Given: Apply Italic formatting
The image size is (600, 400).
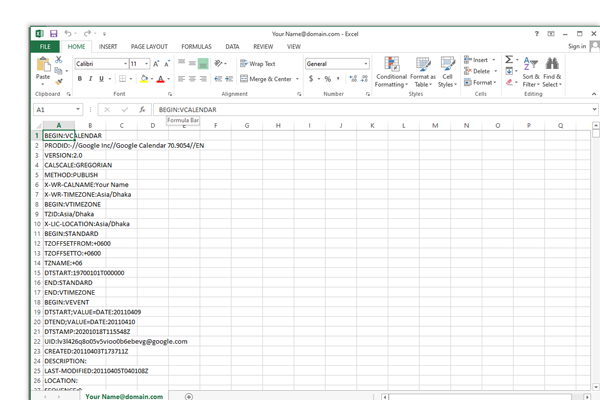Looking at the screenshot, I should pyautogui.click(x=90, y=79).
